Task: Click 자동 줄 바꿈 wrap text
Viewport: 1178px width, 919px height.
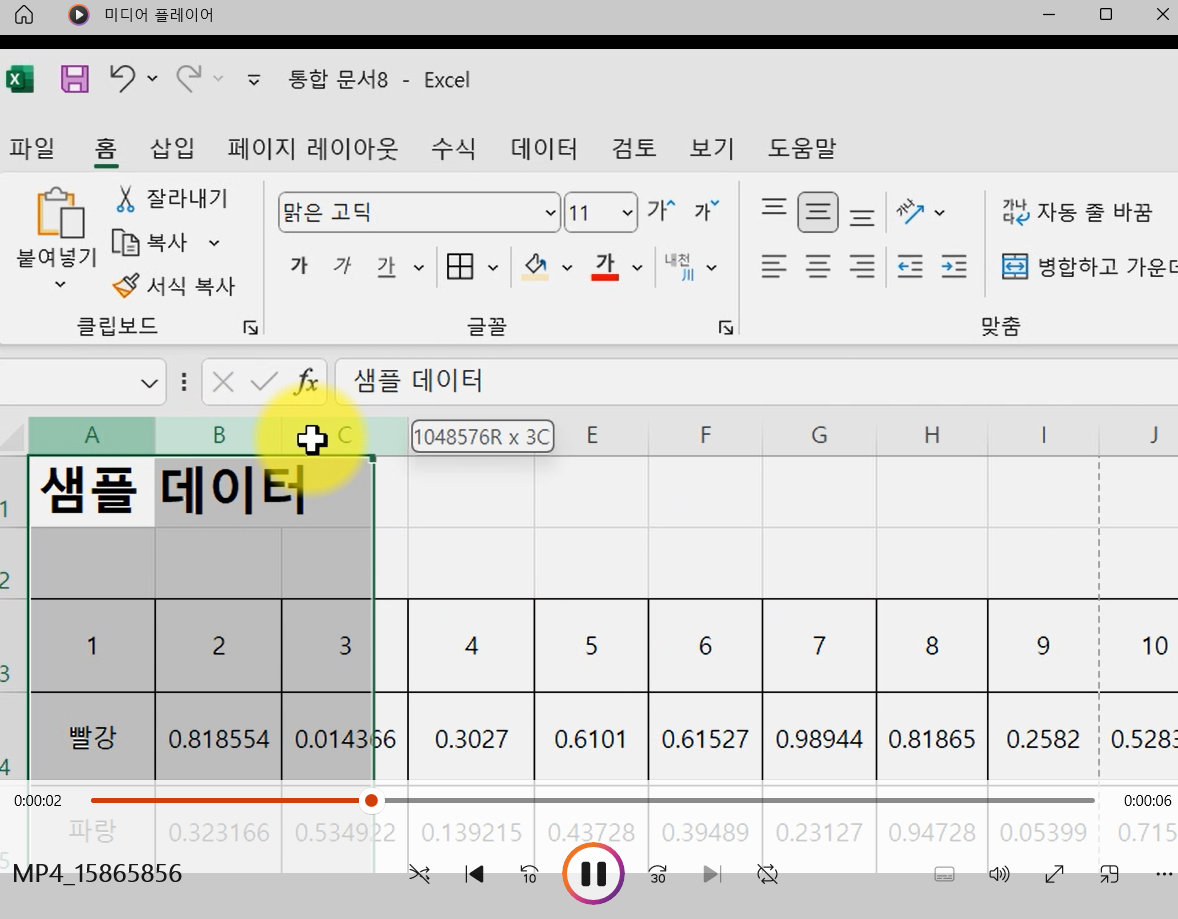Action: point(1077,212)
